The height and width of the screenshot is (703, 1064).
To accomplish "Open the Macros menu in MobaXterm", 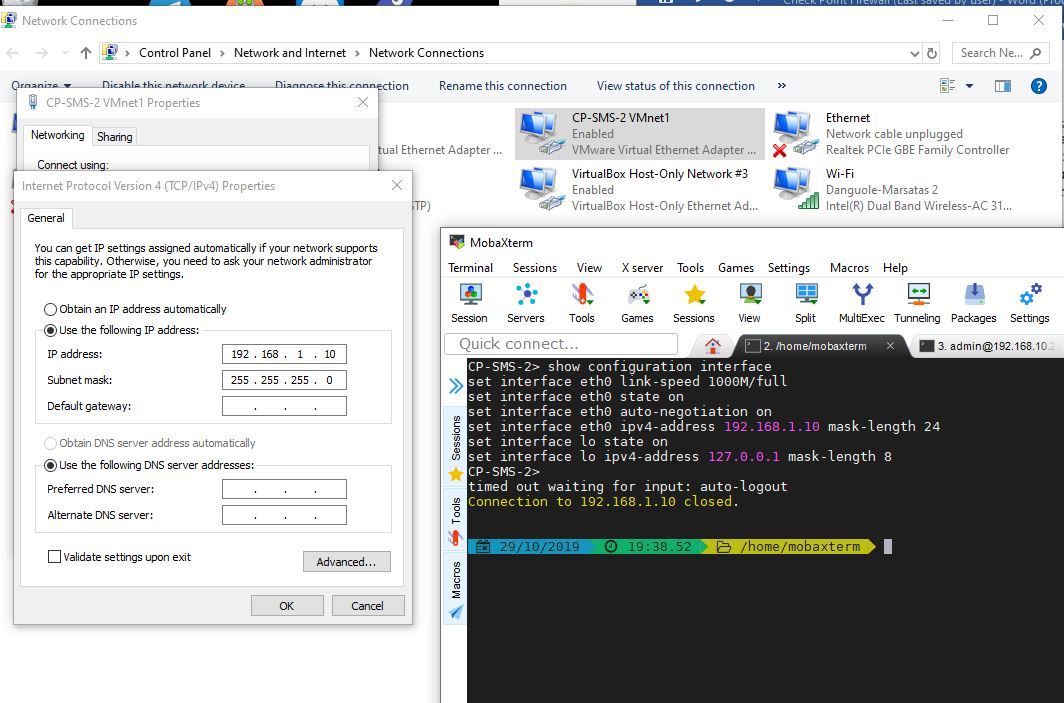I will 849,267.
